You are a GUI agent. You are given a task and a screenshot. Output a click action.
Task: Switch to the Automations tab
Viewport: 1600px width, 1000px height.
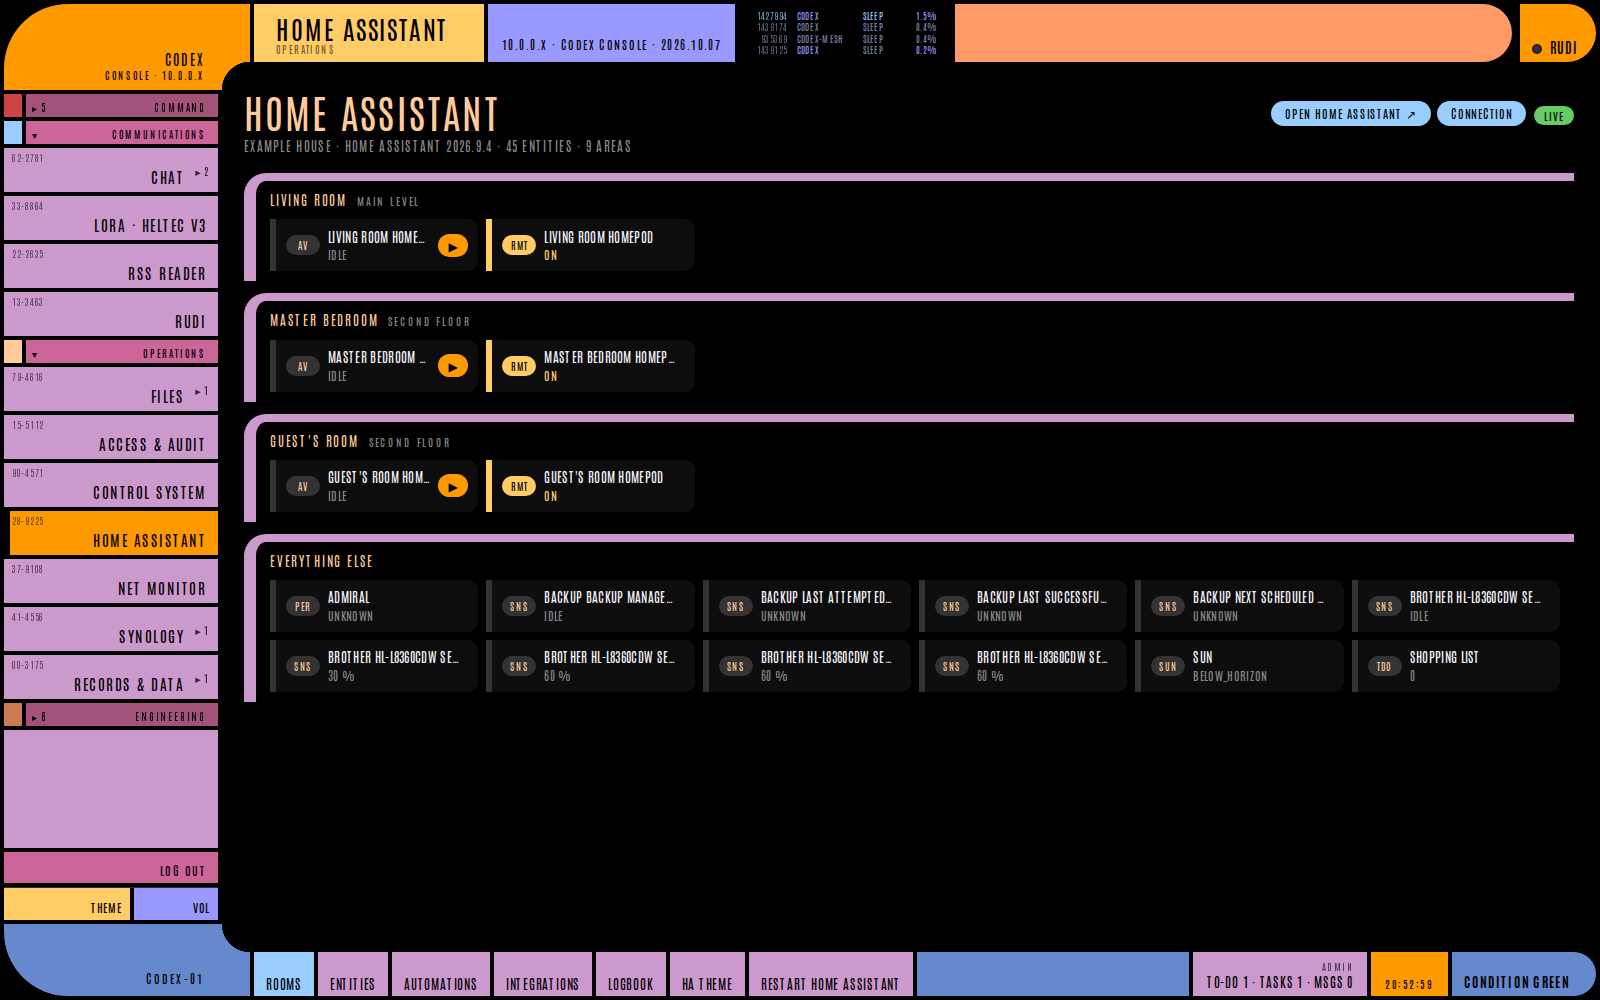(441, 974)
